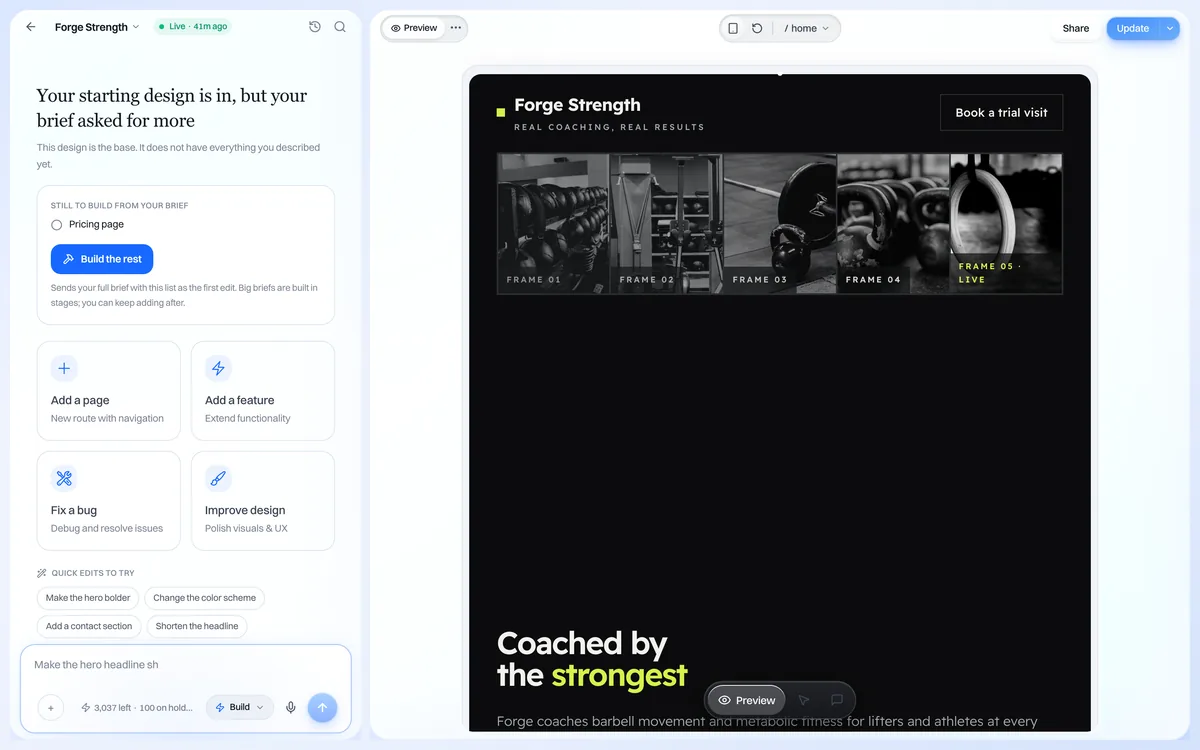1200x750 pixels.
Task: Select the cursor pointer tool in the floating bar
Action: pos(804,700)
